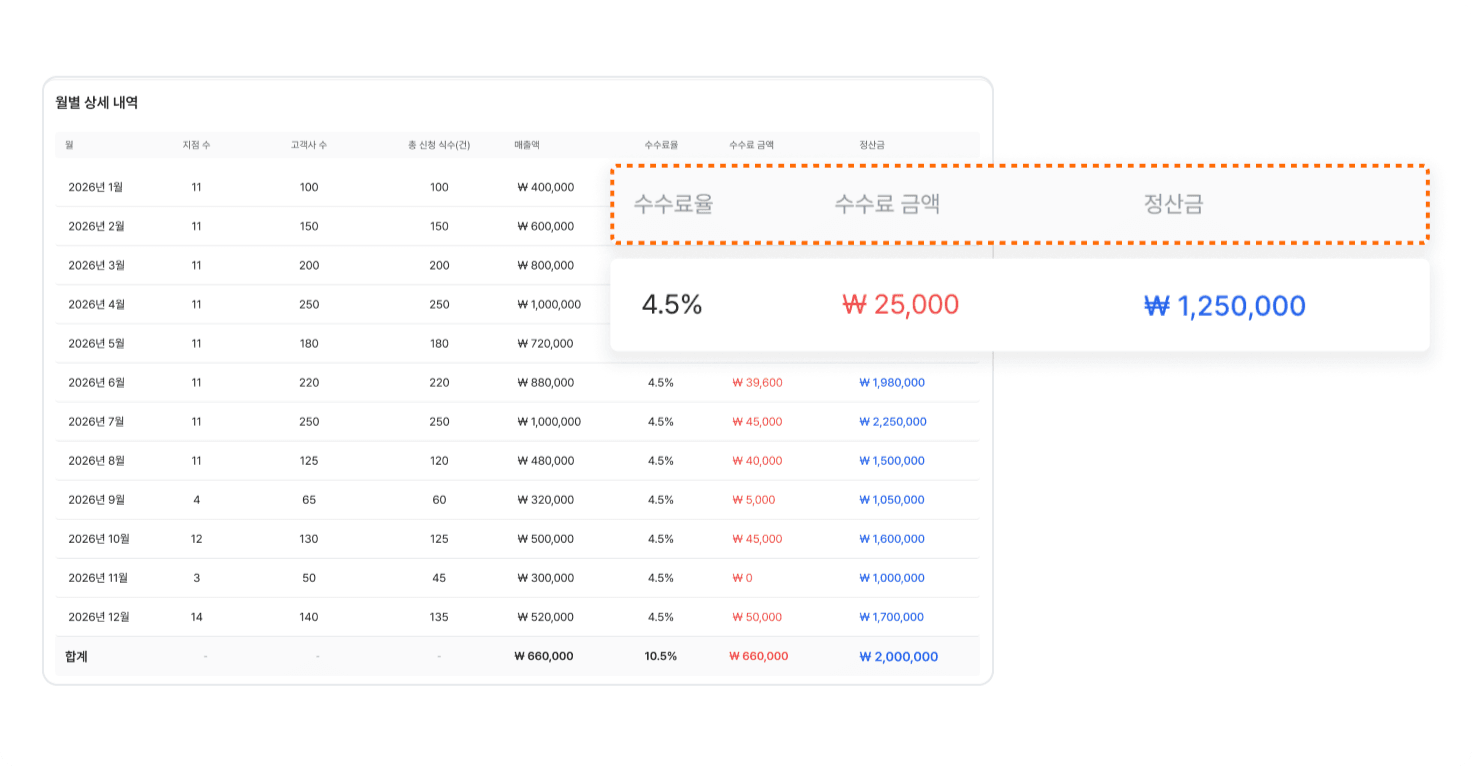Select the 2026년 2월 row label
This screenshot has width=1472, height=768.
(x=96, y=226)
